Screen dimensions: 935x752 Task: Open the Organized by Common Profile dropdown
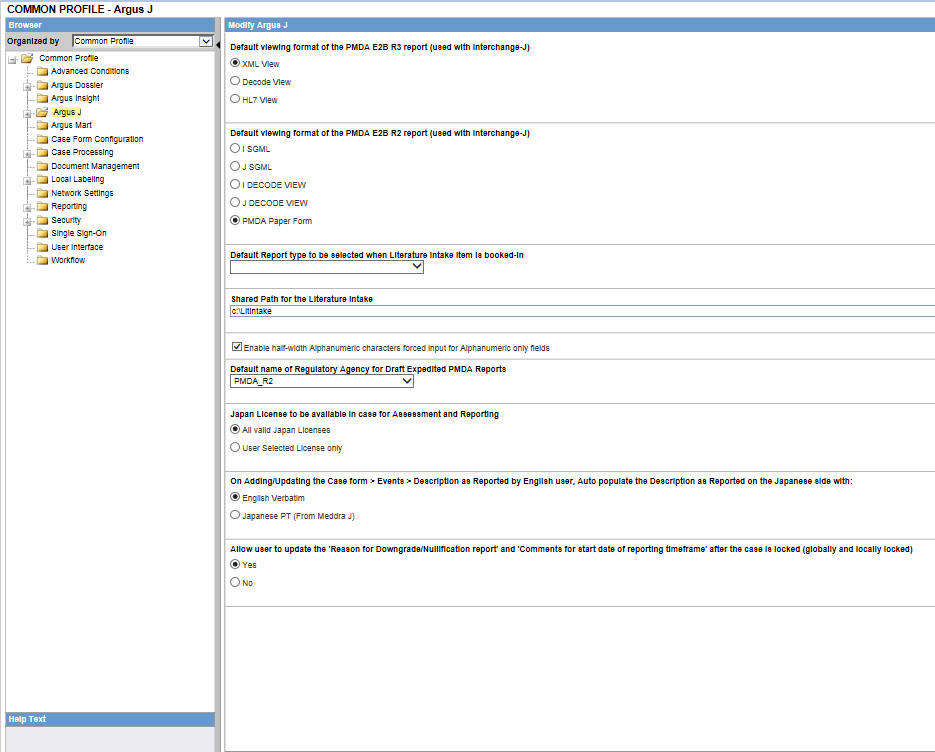coord(143,41)
